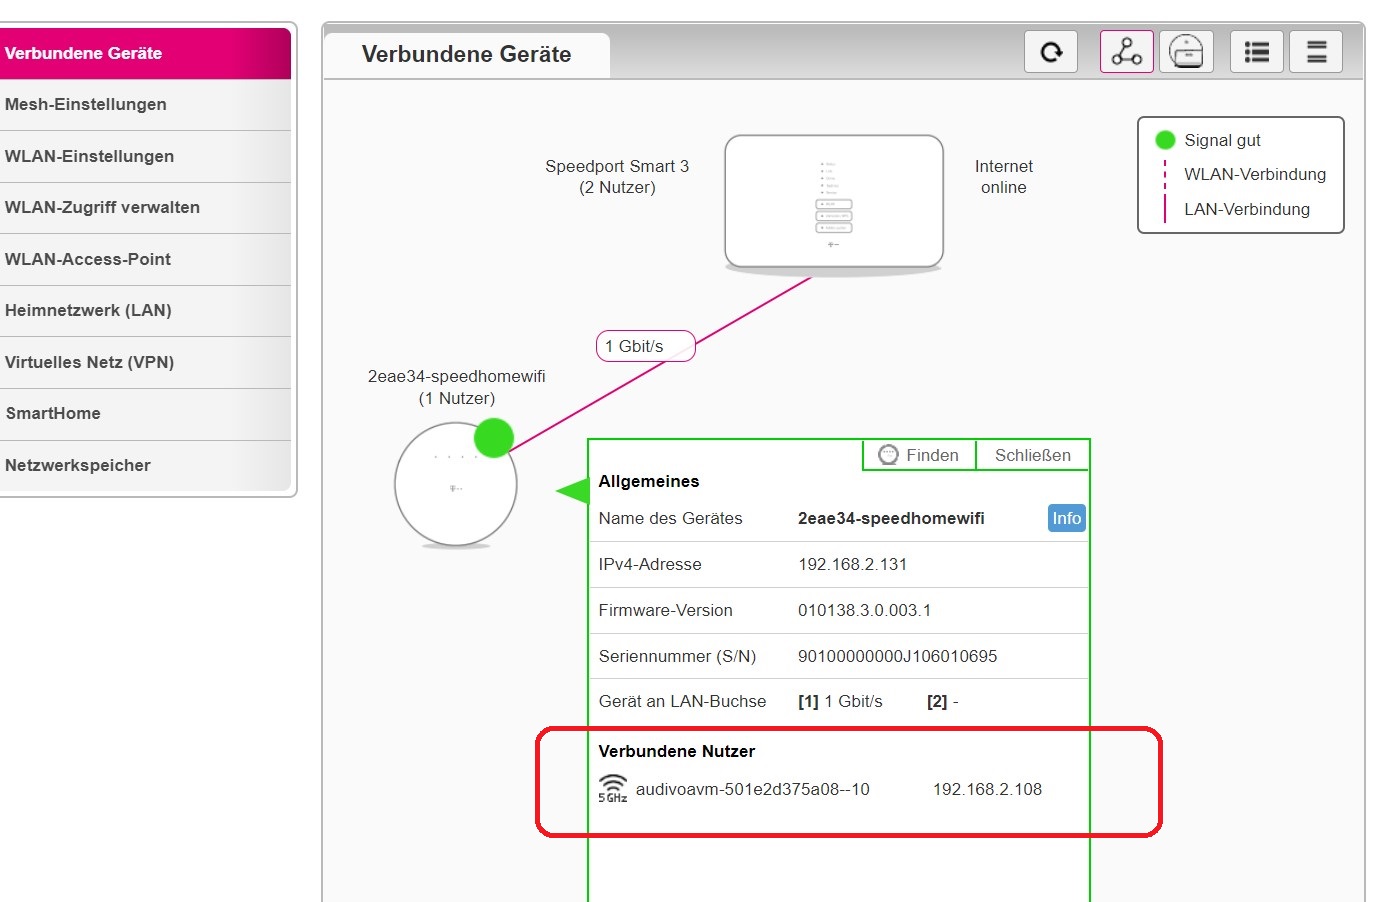Open Verbundene Geräte in sidebar
This screenshot has width=1379, height=902.
pyautogui.click(x=145, y=53)
